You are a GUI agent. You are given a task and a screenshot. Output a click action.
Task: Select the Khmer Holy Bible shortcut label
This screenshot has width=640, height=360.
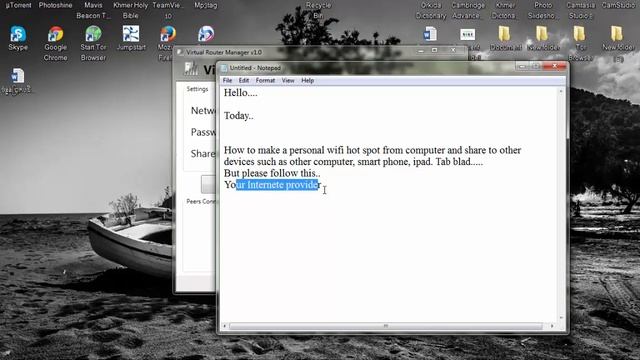click(x=131, y=10)
